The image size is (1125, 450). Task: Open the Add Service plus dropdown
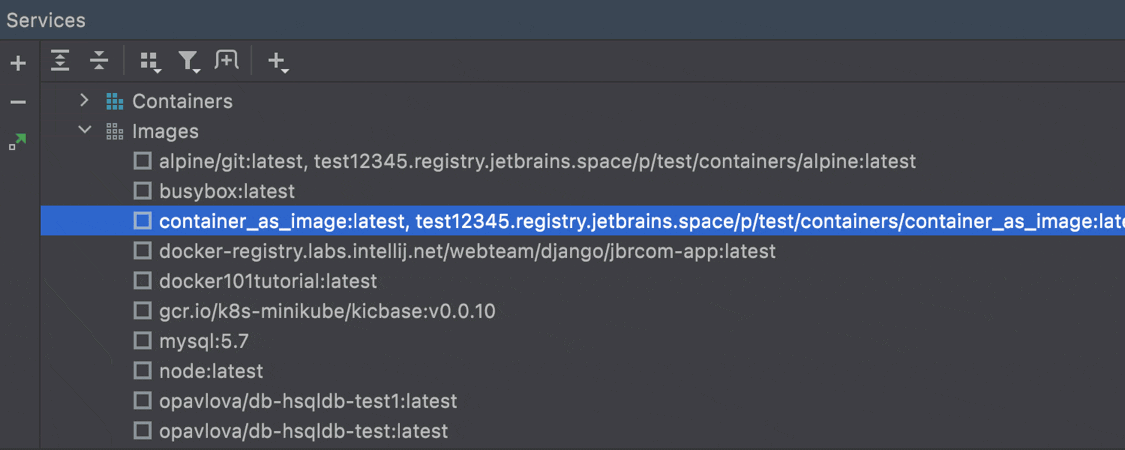(x=278, y=62)
